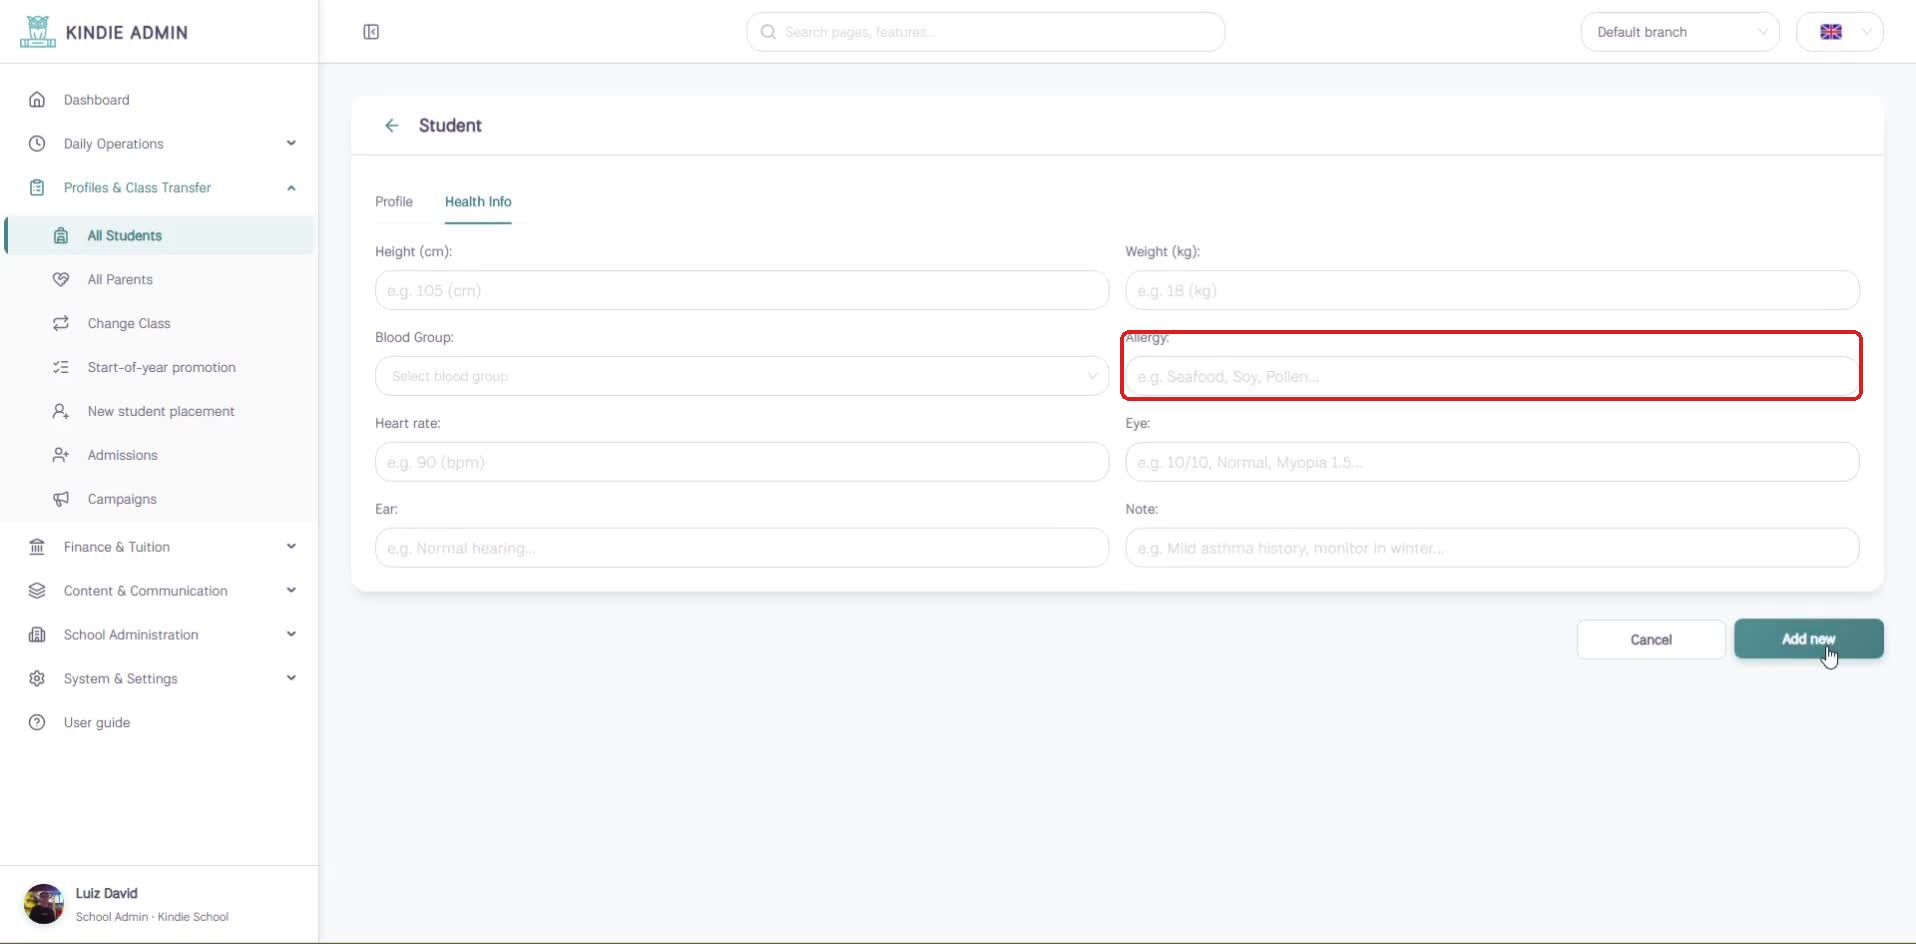This screenshot has width=1916, height=944.
Task: Click the Add new button
Action: (1809, 639)
